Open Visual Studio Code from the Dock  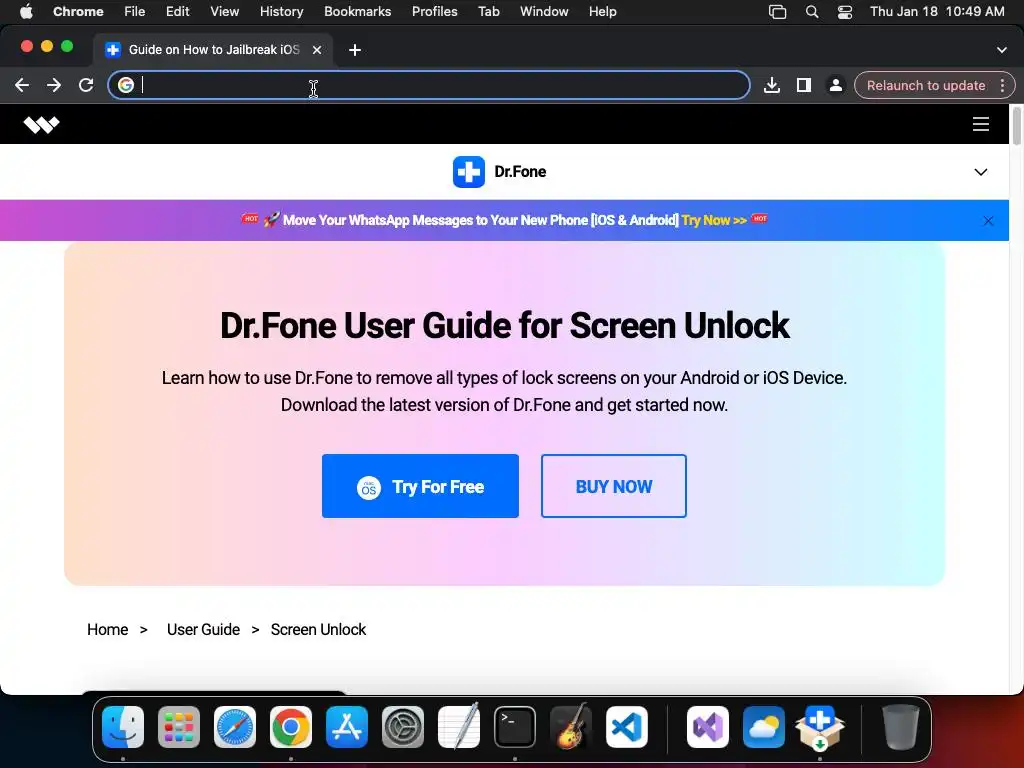coord(627,727)
